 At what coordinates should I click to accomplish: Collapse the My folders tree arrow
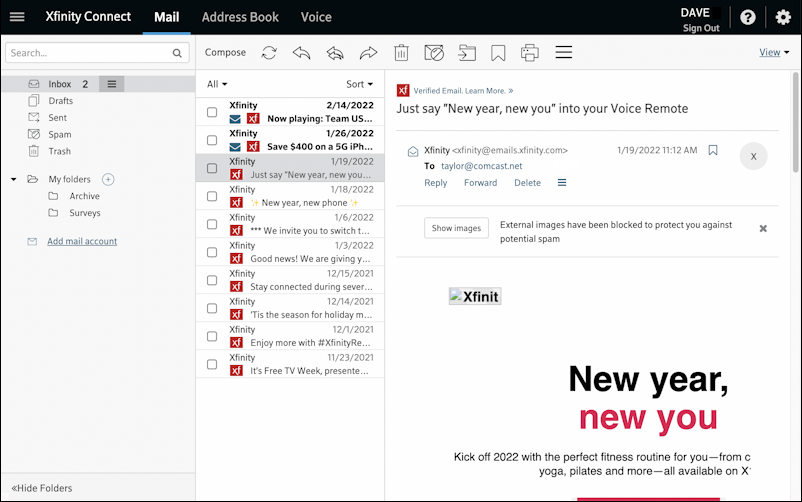coord(14,179)
